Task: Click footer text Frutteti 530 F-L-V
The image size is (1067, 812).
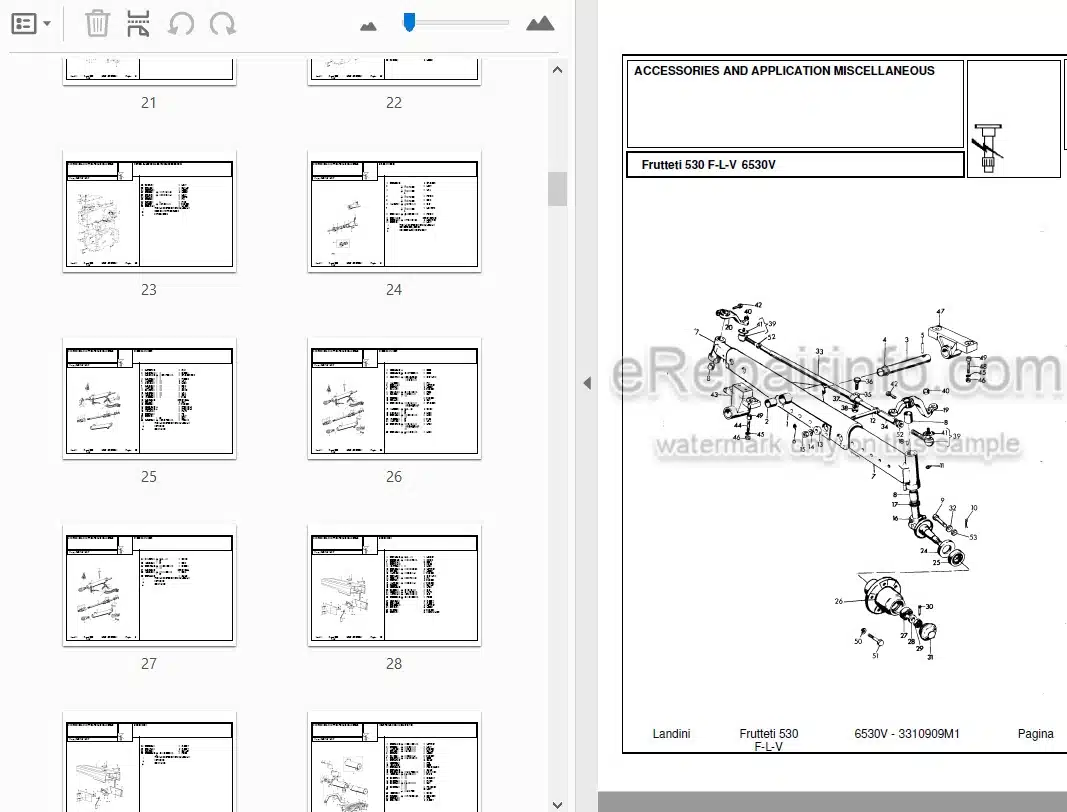Action: [768, 740]
